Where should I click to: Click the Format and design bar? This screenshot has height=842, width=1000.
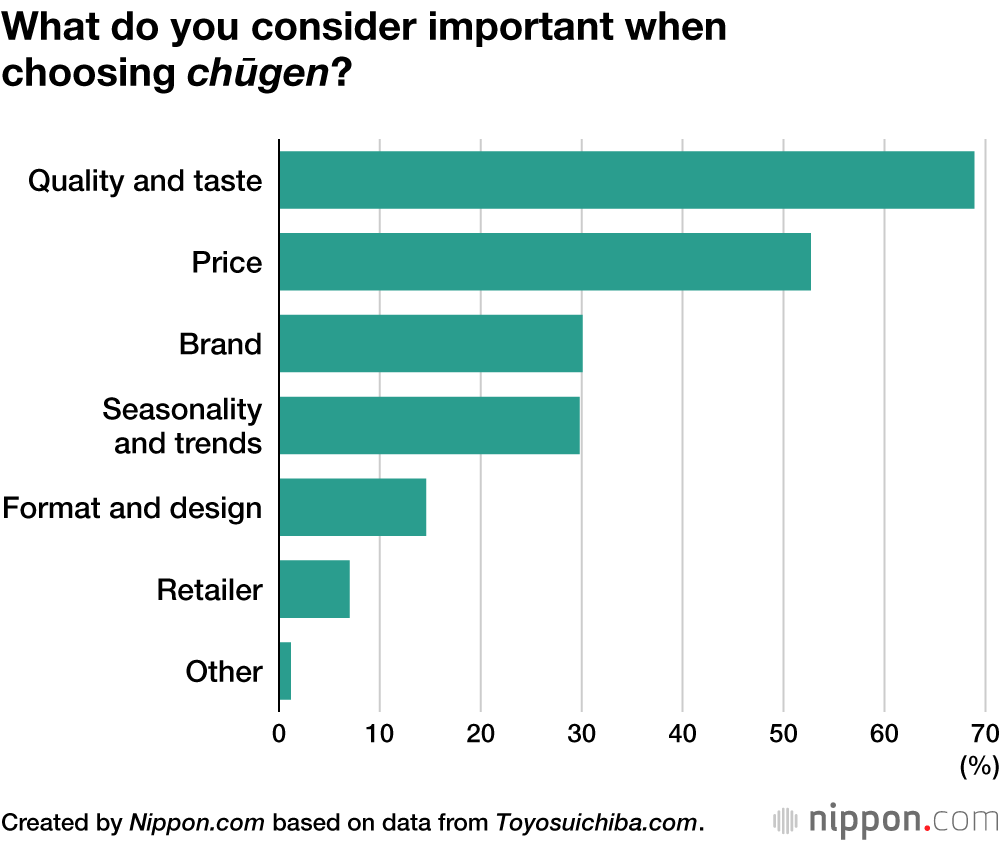pyautogui.click(x=352, y=507)
